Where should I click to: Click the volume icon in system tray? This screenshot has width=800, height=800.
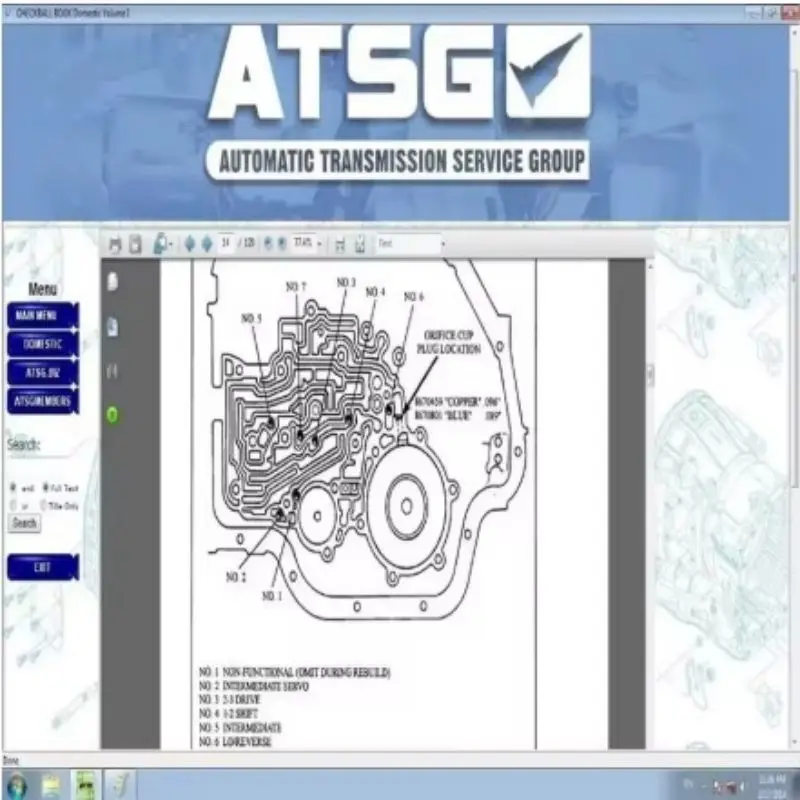[x=740, y=786]
